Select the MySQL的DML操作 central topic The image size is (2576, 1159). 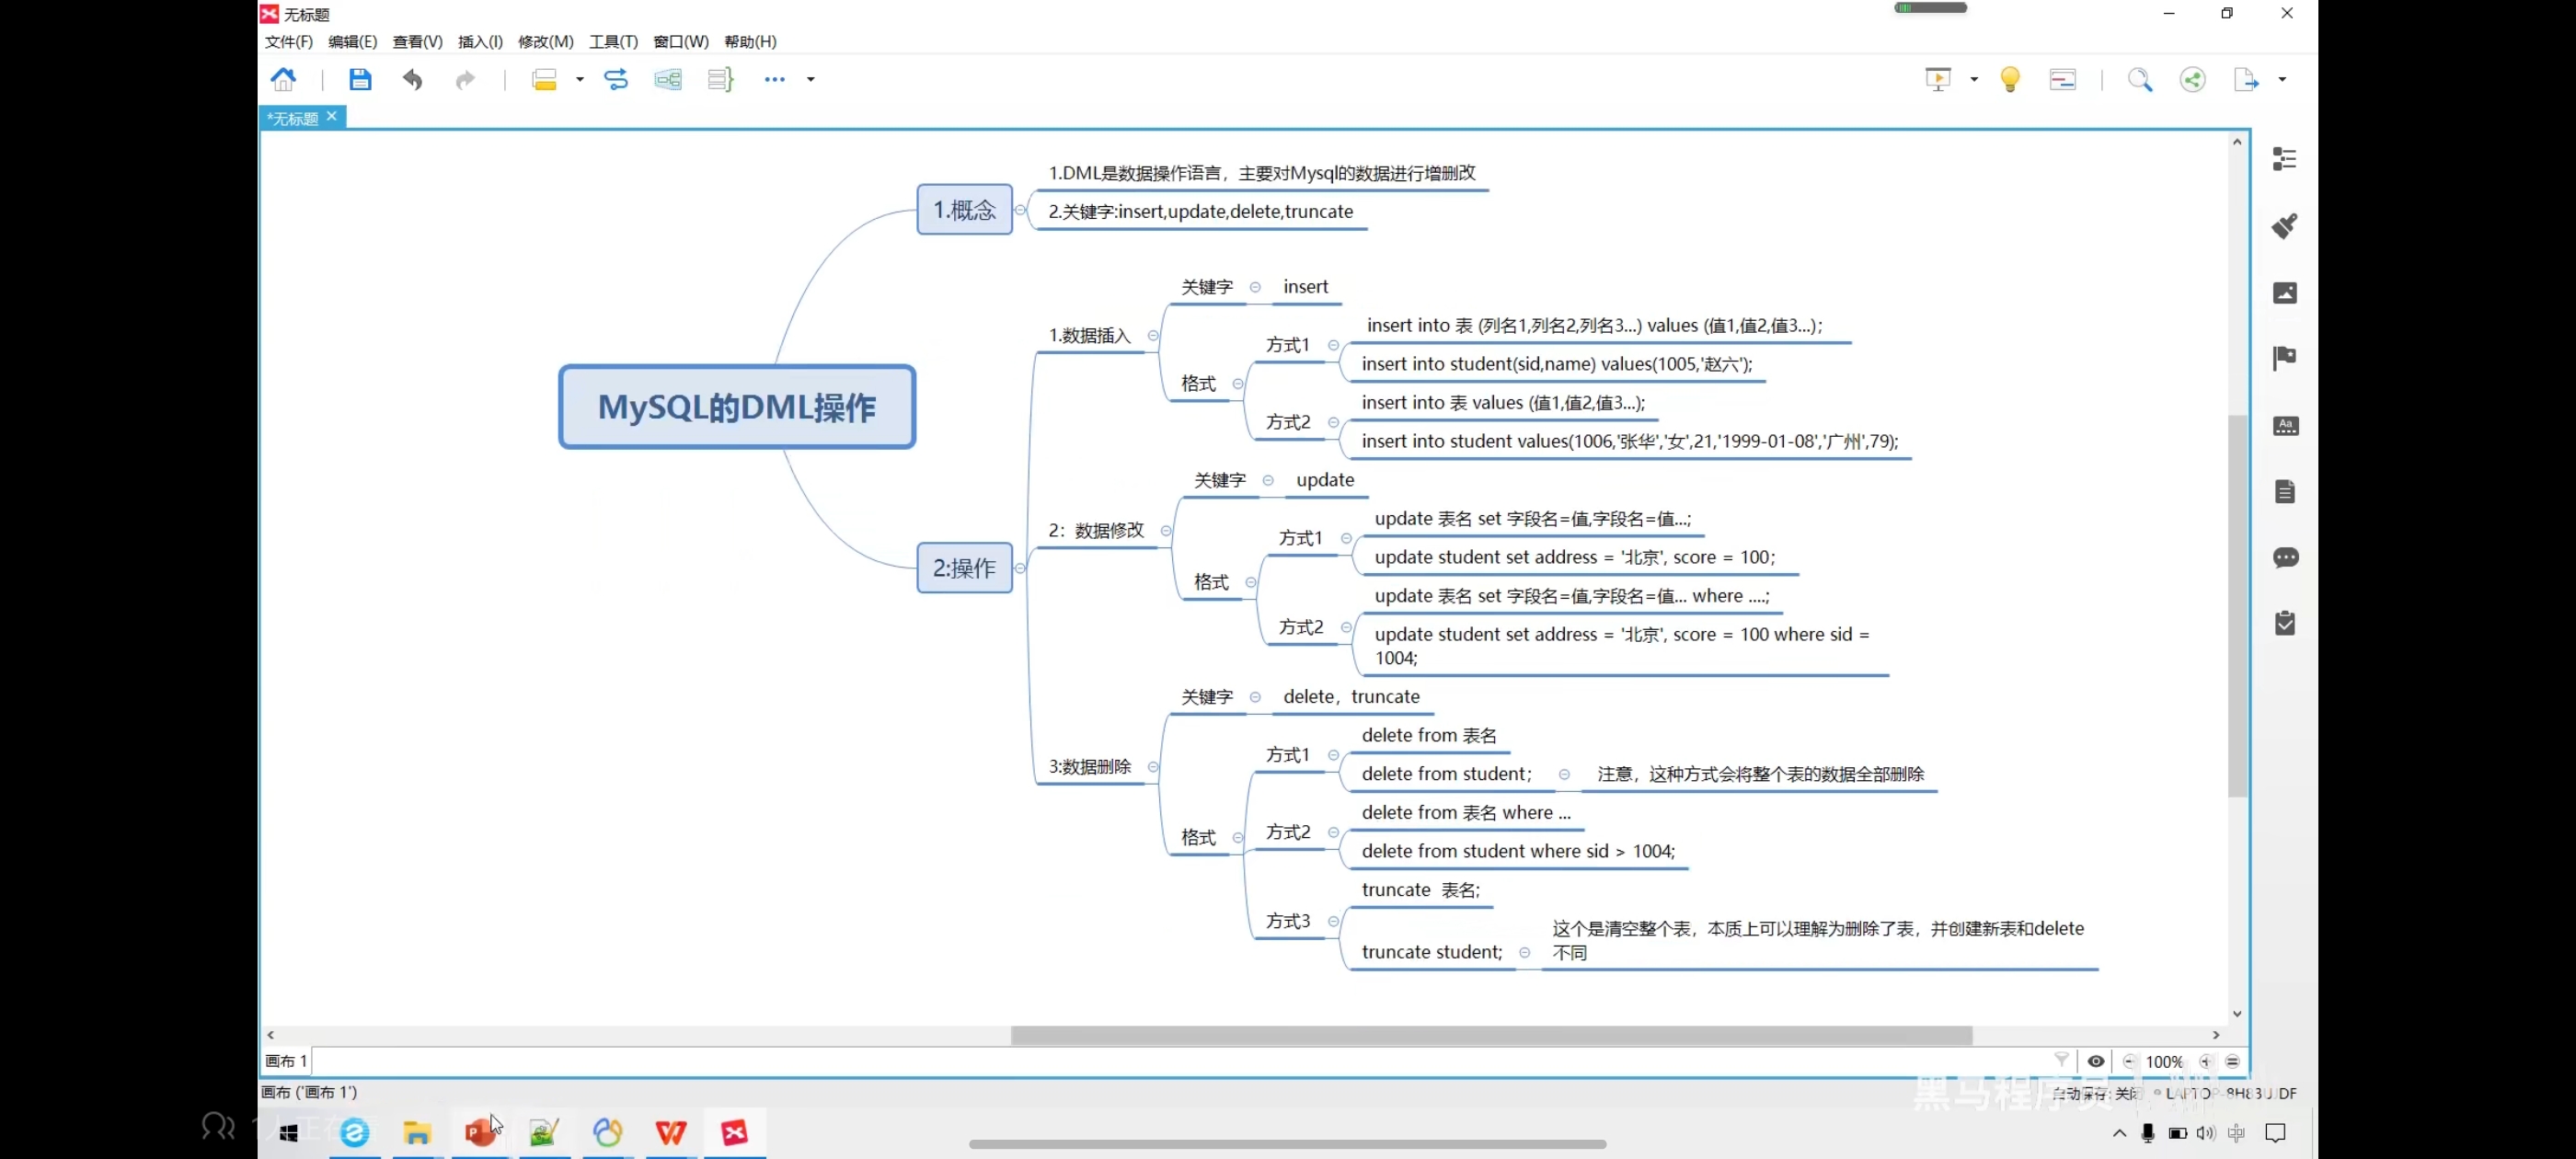click(737, 407)
